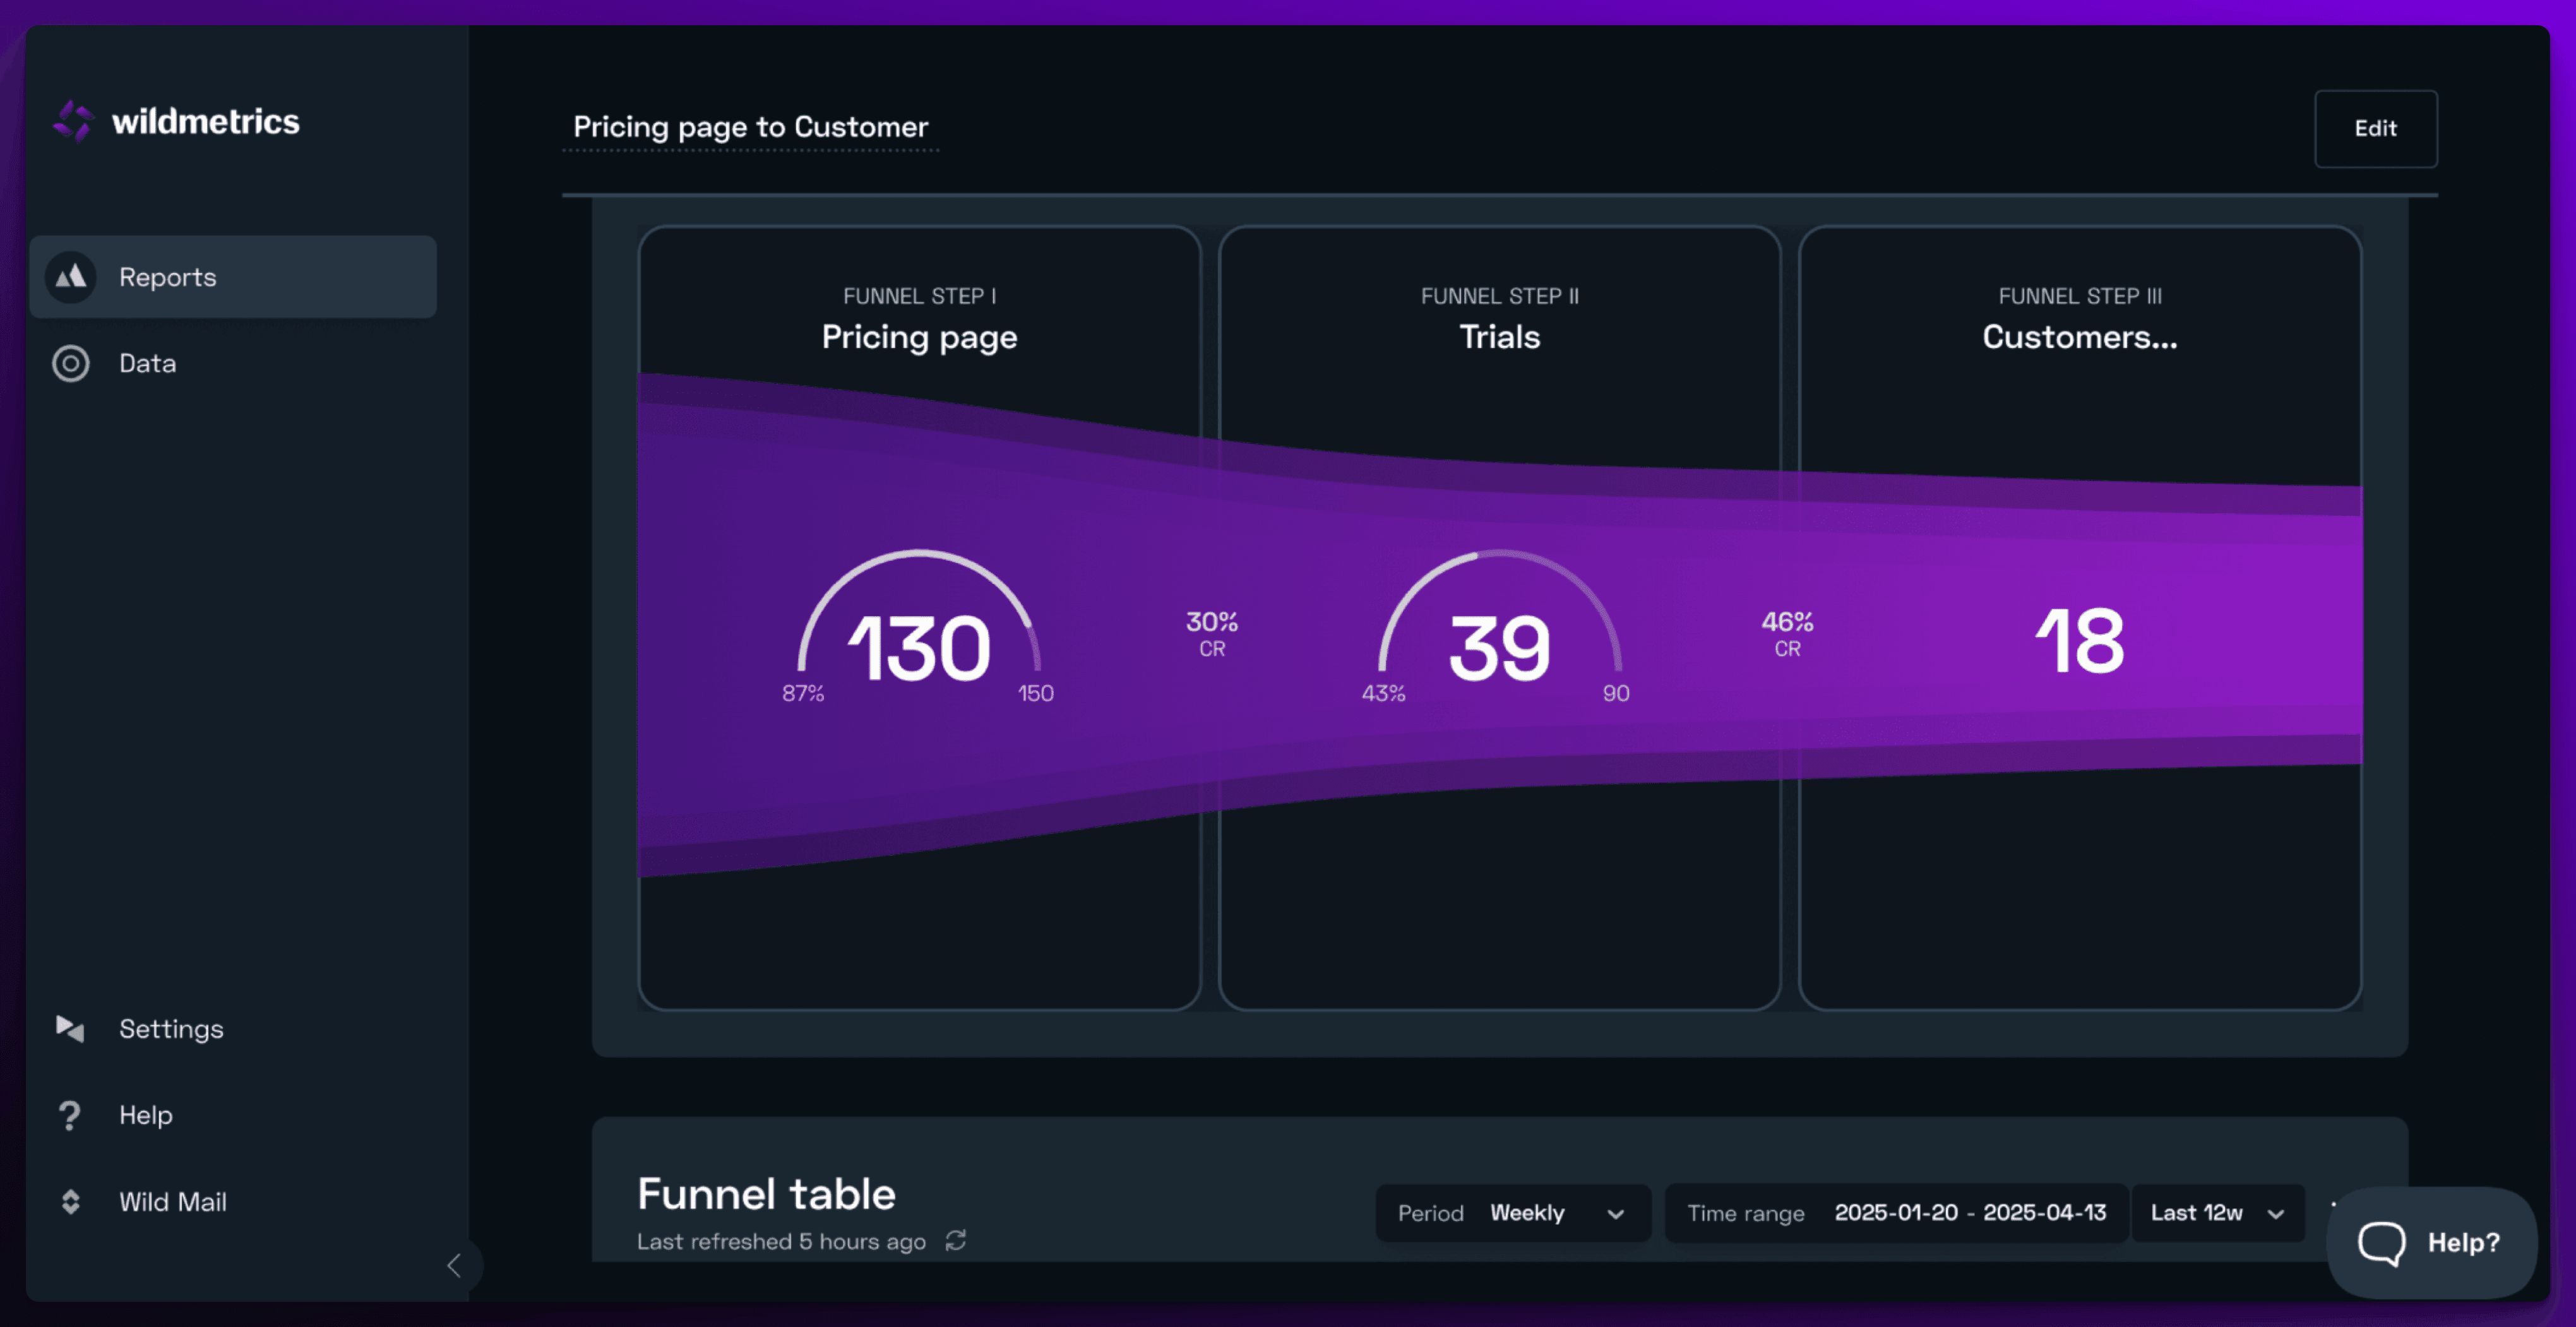Click the report title Pricing page to Customer
Image resolution: width=2576 pixels, height=1327 pixels.
pyautogui.click(x=750, y=127)
